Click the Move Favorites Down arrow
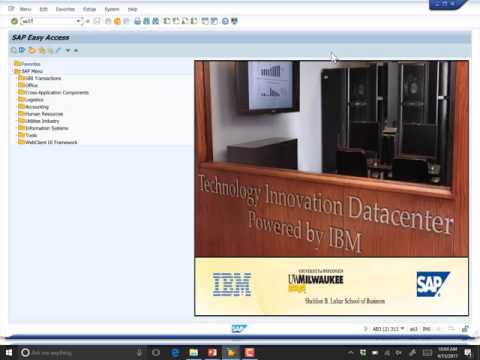The width and height of the screenshot is (480, 360). coord(68,51)
